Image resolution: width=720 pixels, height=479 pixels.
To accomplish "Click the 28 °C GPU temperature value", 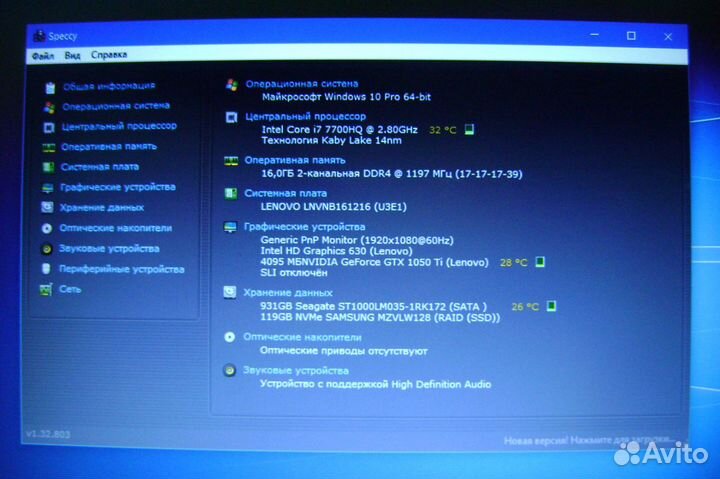I will click(x=513, y=263).
